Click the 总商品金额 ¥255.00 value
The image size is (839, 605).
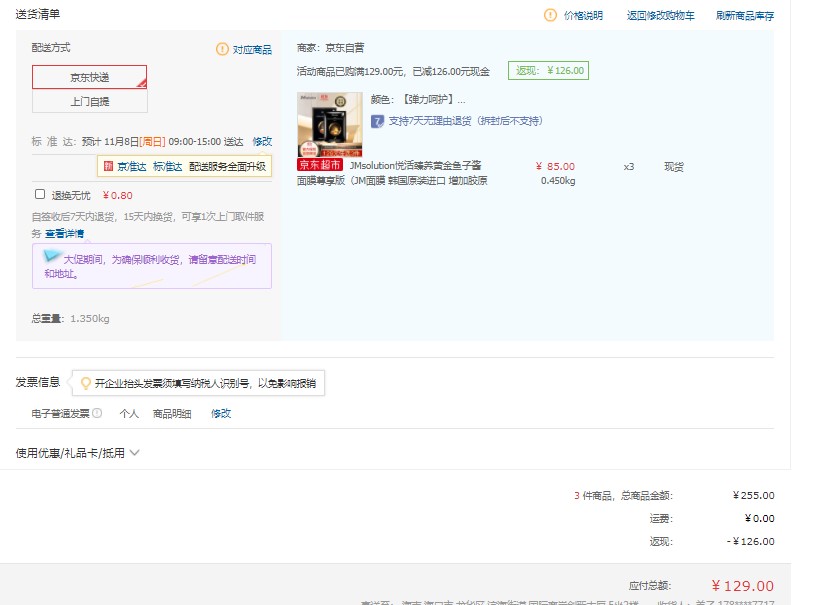753,495
